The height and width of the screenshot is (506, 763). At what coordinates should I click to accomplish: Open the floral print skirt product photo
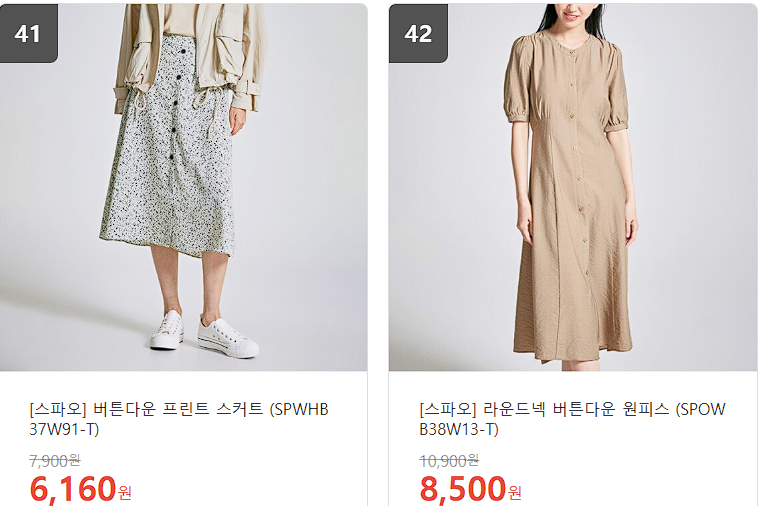[x=183, y=187]
